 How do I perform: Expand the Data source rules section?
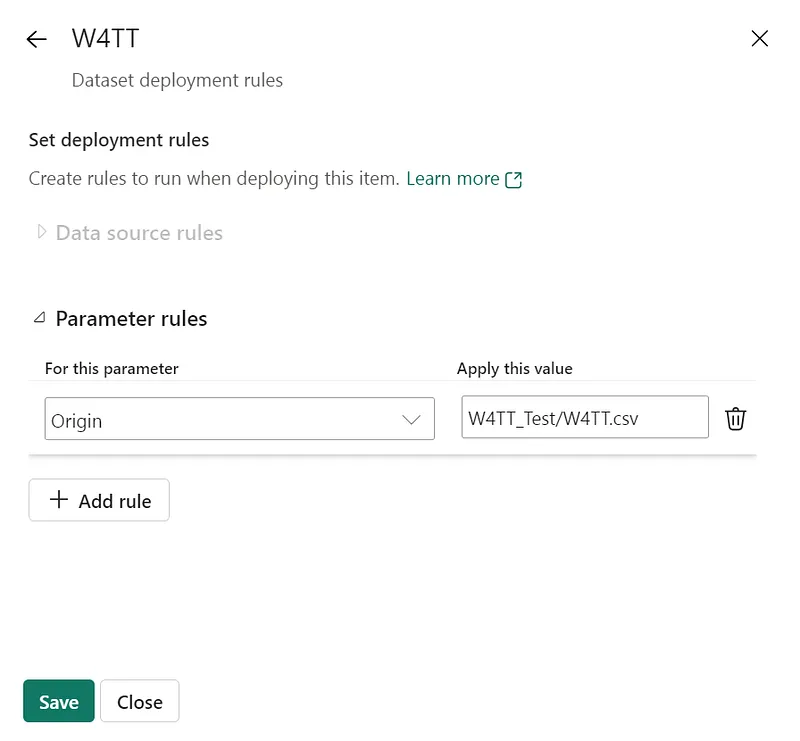pos(41,232)
